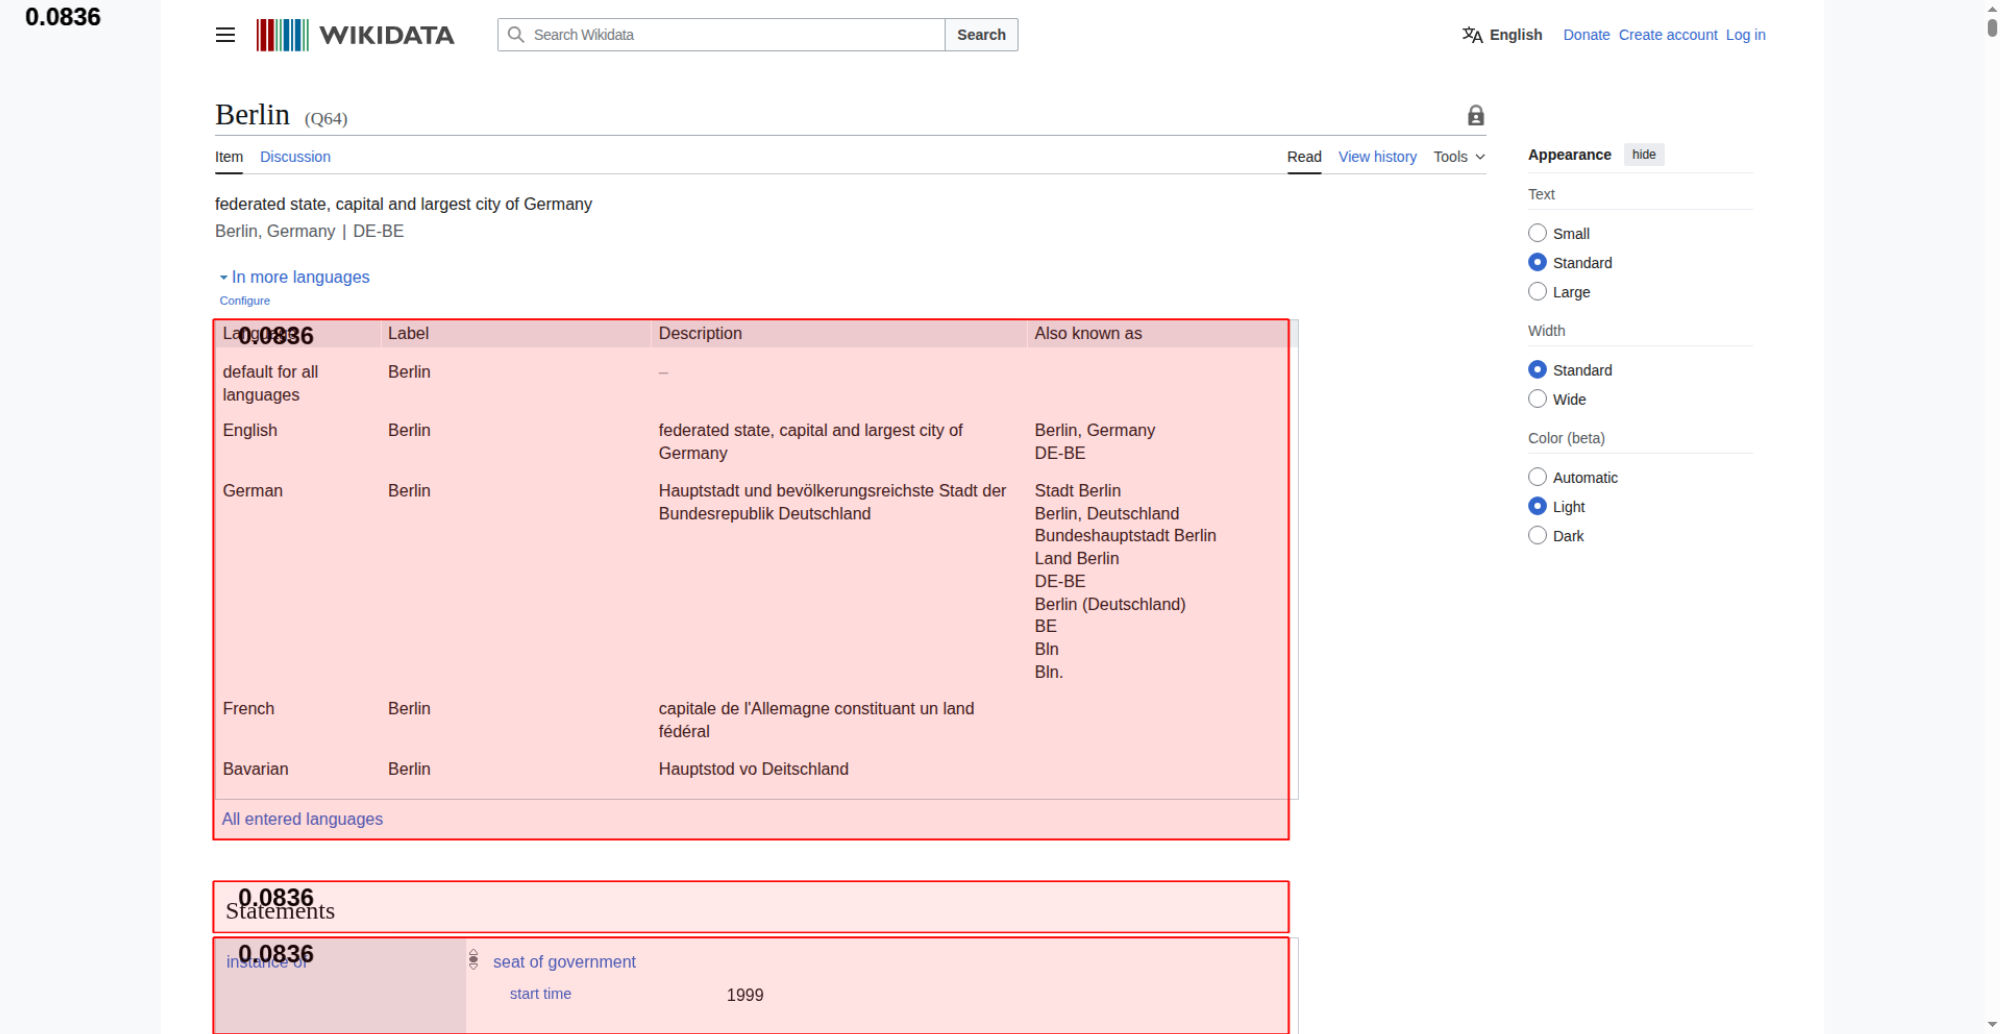The width and height of the screenshot is (2000, 1034).
Task: Hide the Appearance panel
Action: pos(1643,155)
